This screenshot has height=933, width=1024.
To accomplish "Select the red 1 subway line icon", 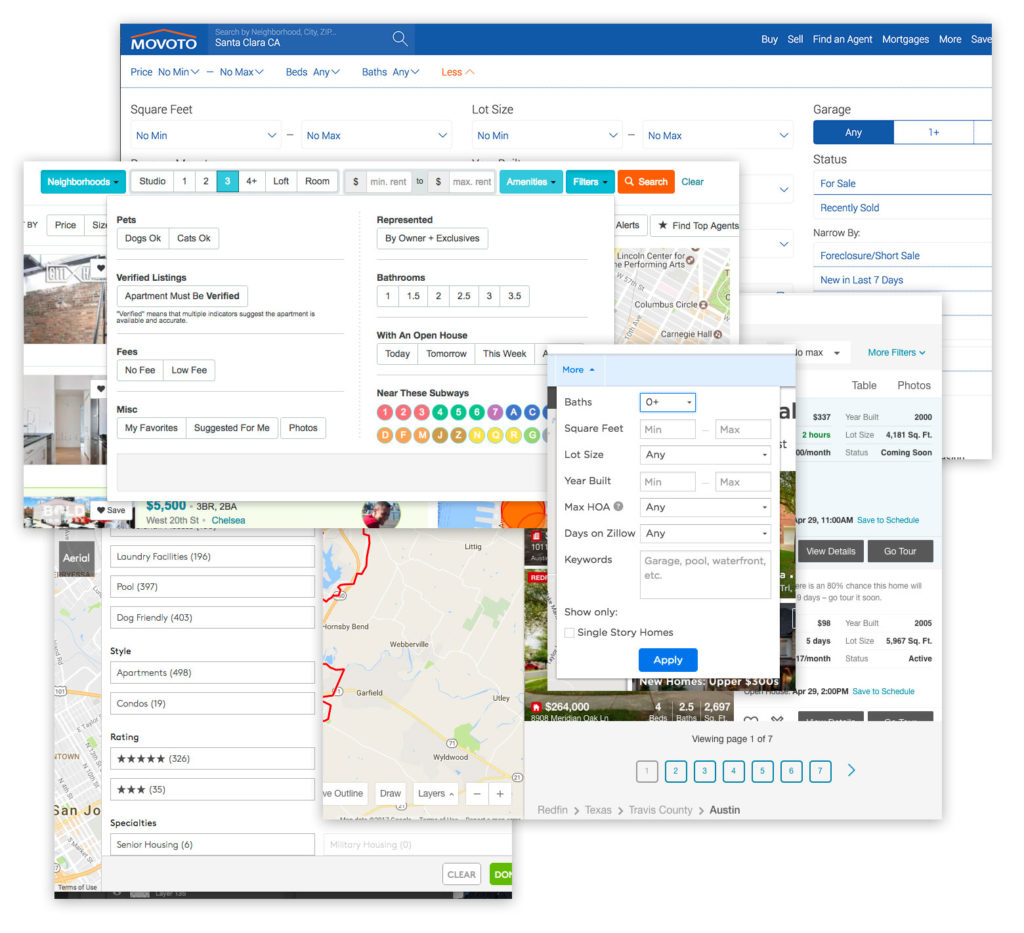I will coord(385,412).
